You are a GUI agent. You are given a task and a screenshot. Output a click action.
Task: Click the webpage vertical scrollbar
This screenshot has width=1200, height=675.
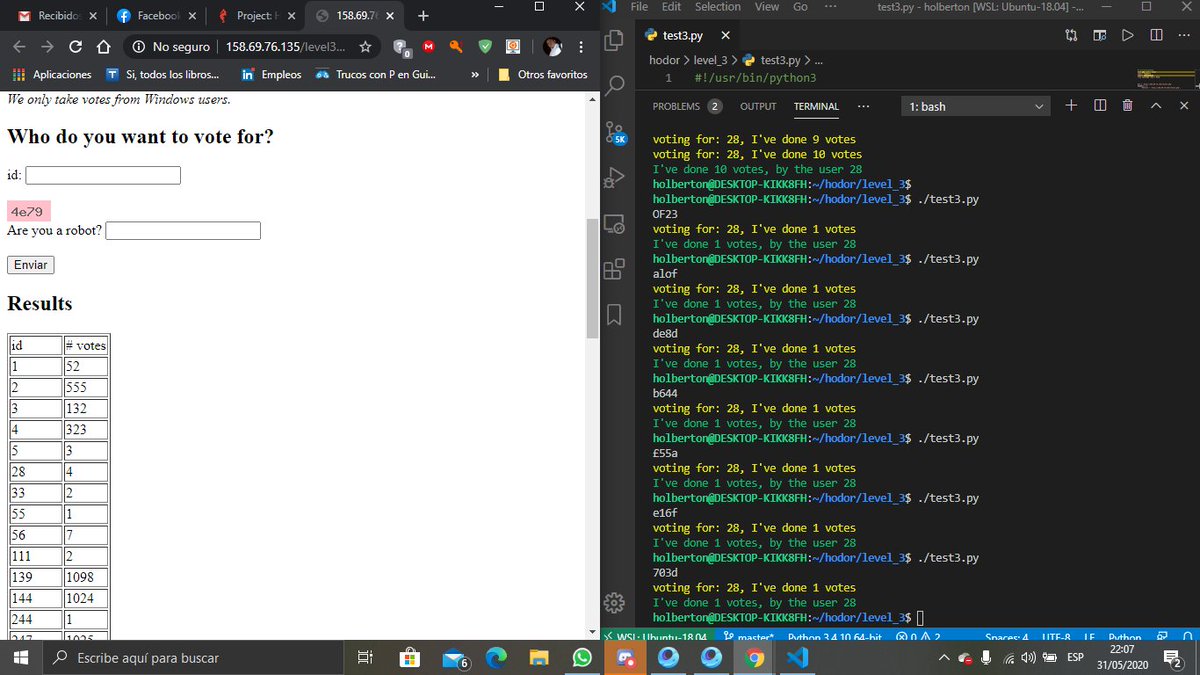(x=592, y=278)
